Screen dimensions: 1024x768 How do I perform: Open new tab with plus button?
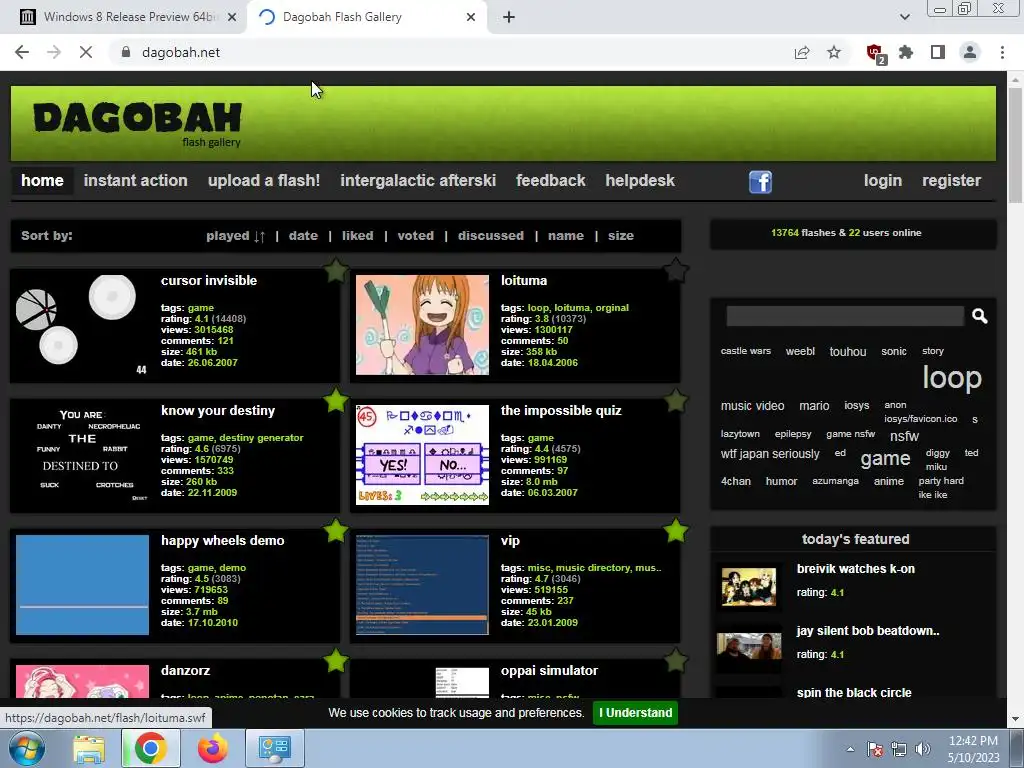click(509, 18)
